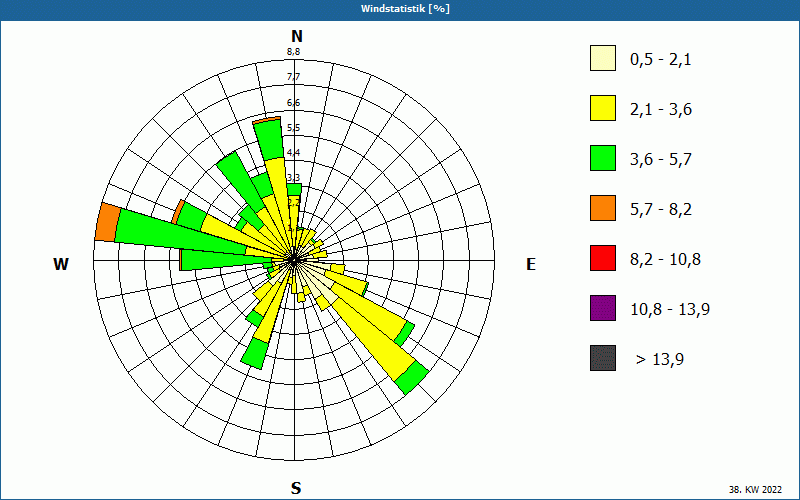Screen dimensions: 800x500
Task: Click the '4,4' radial axis label
Action: coord(293,153)
